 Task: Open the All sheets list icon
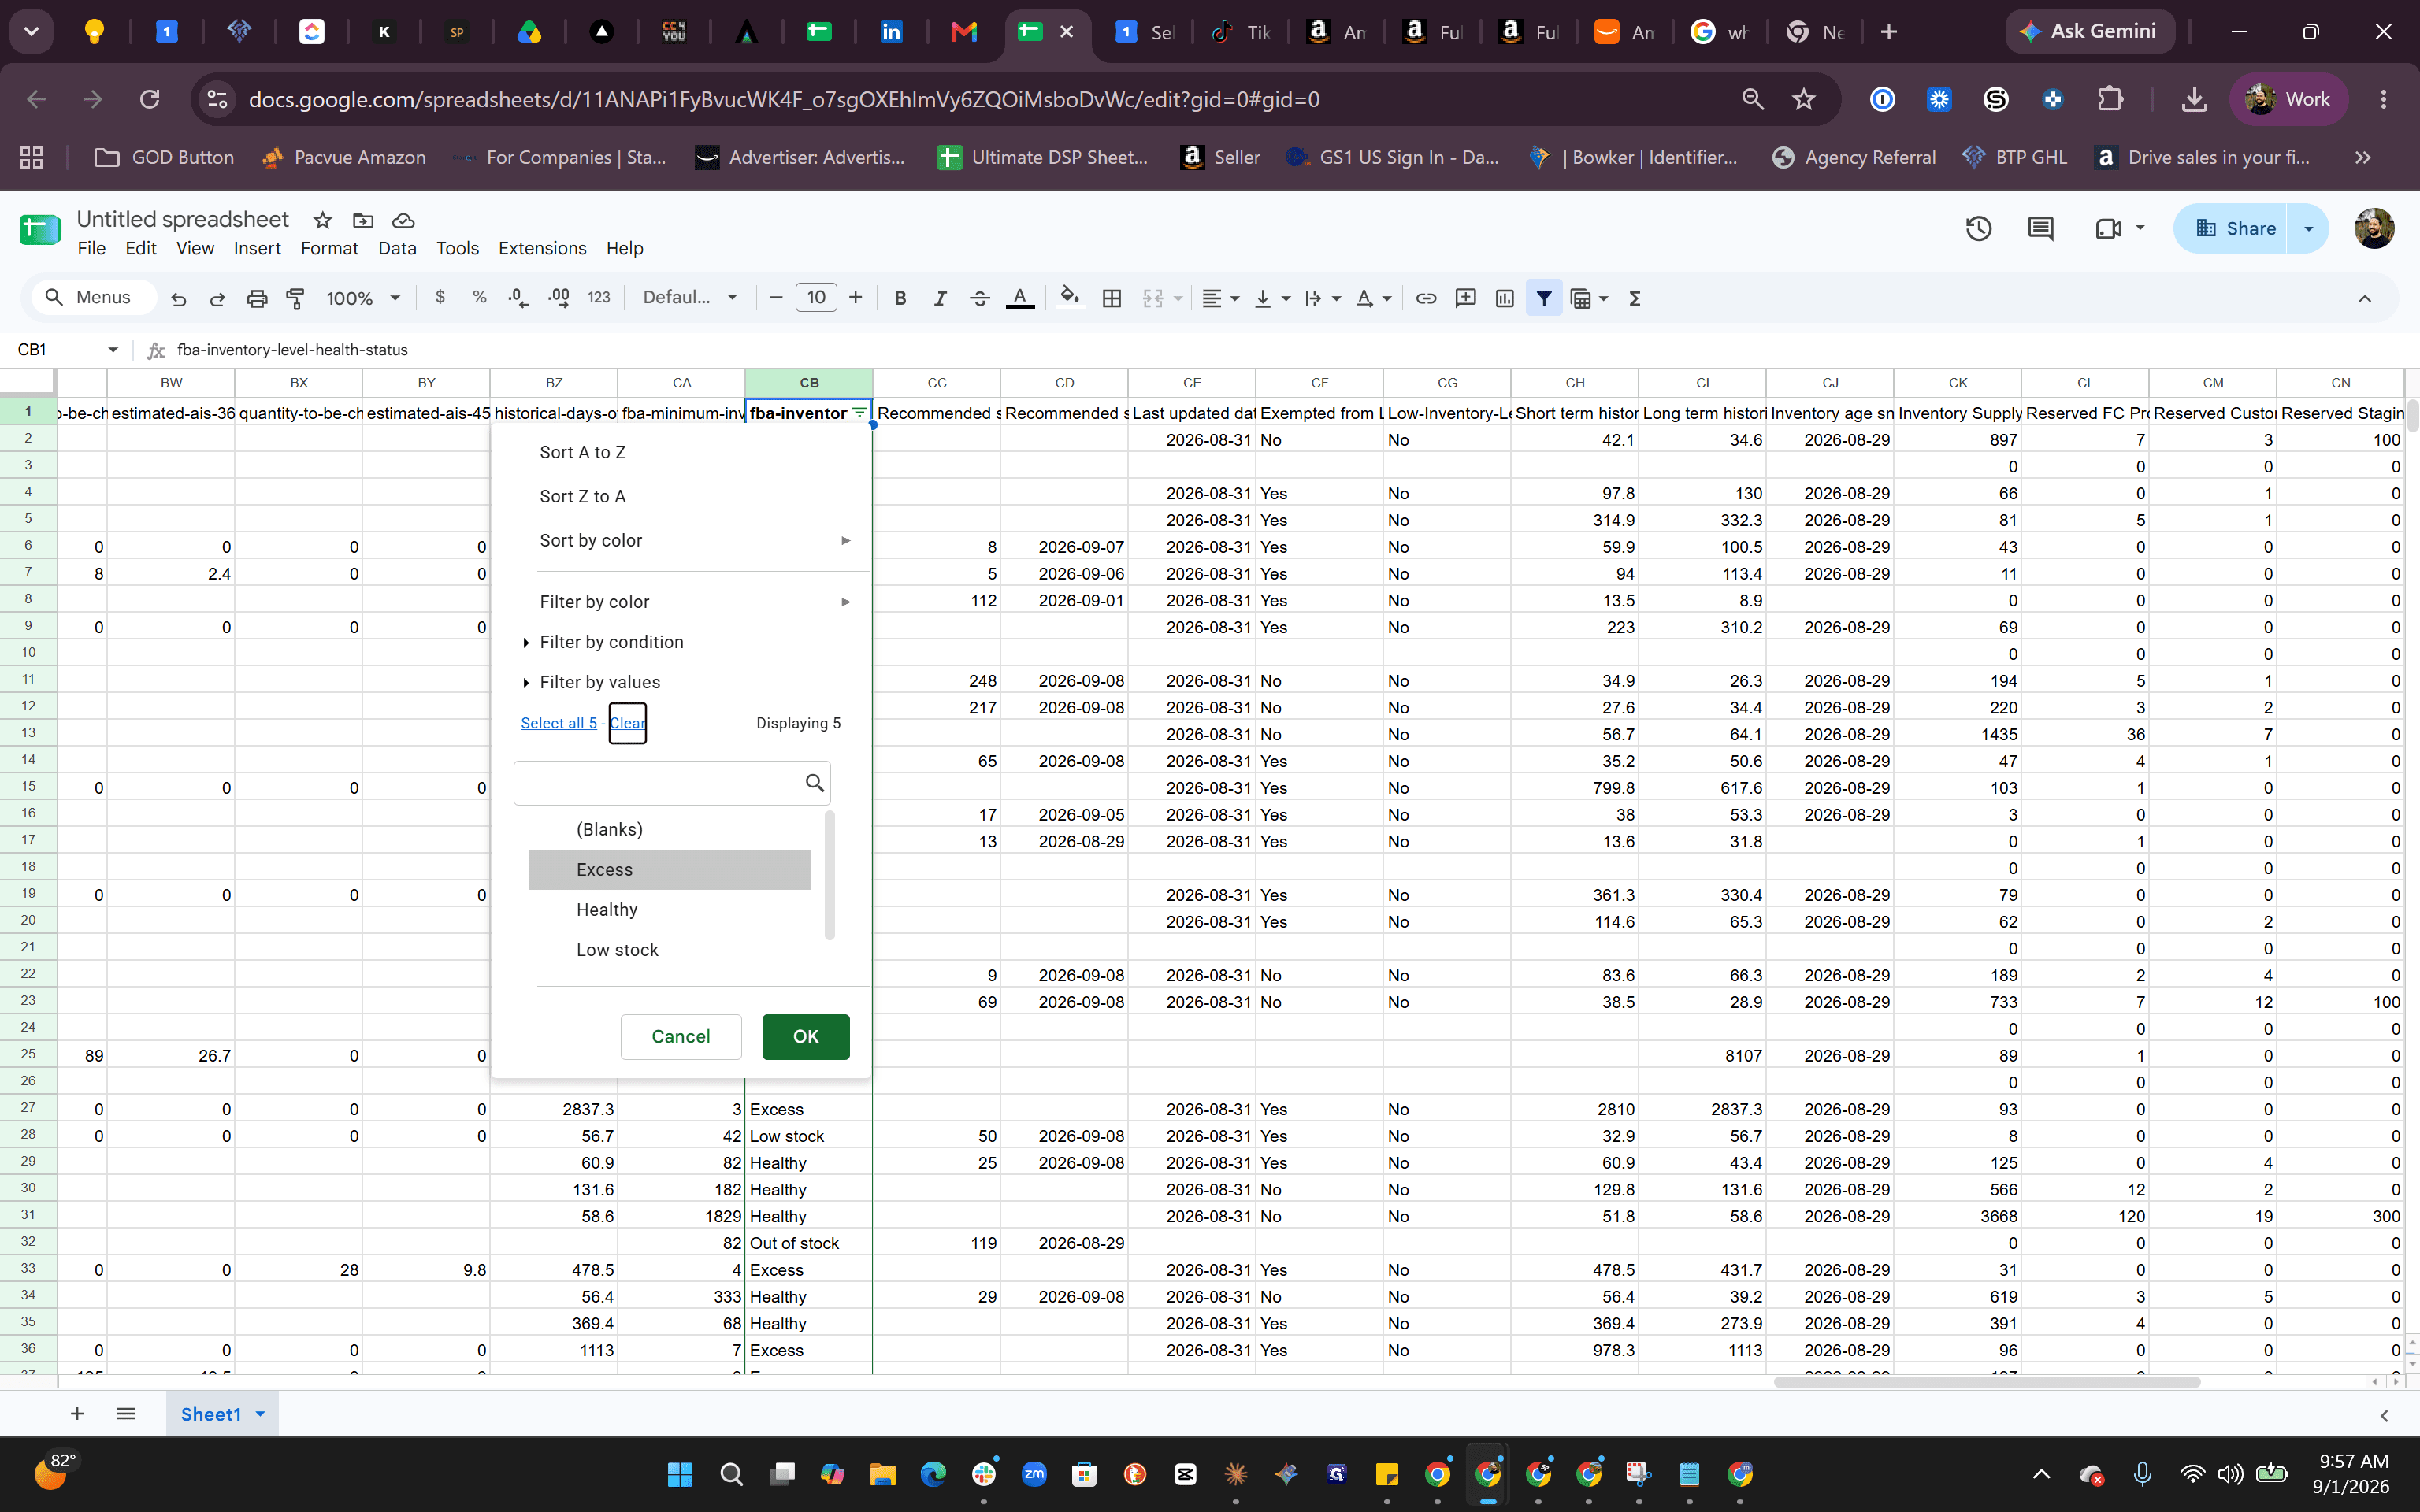pos(126,1413)
